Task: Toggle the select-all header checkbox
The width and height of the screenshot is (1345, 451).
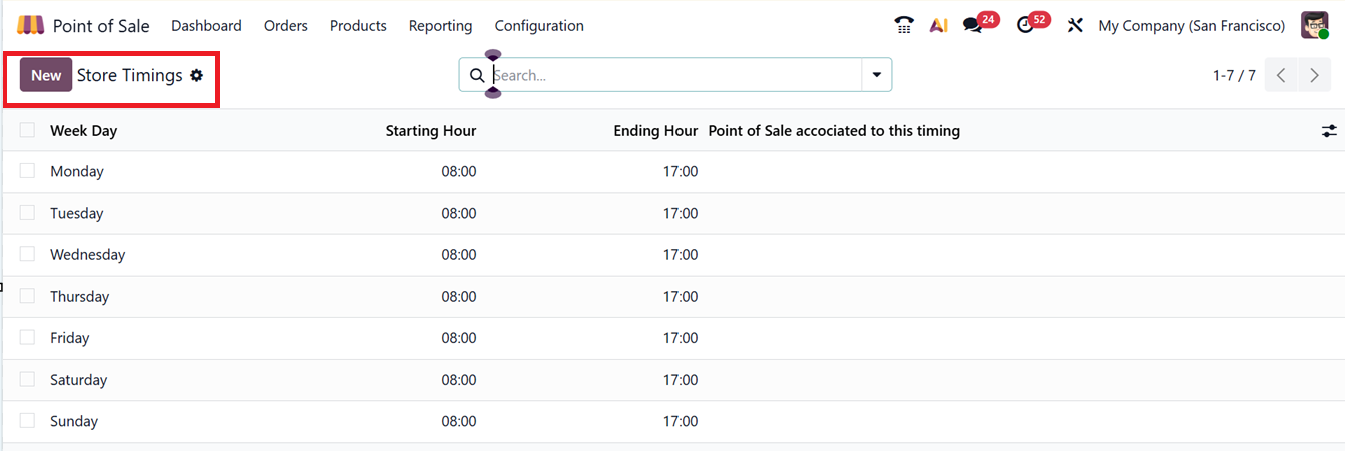Action: (27, 130)
